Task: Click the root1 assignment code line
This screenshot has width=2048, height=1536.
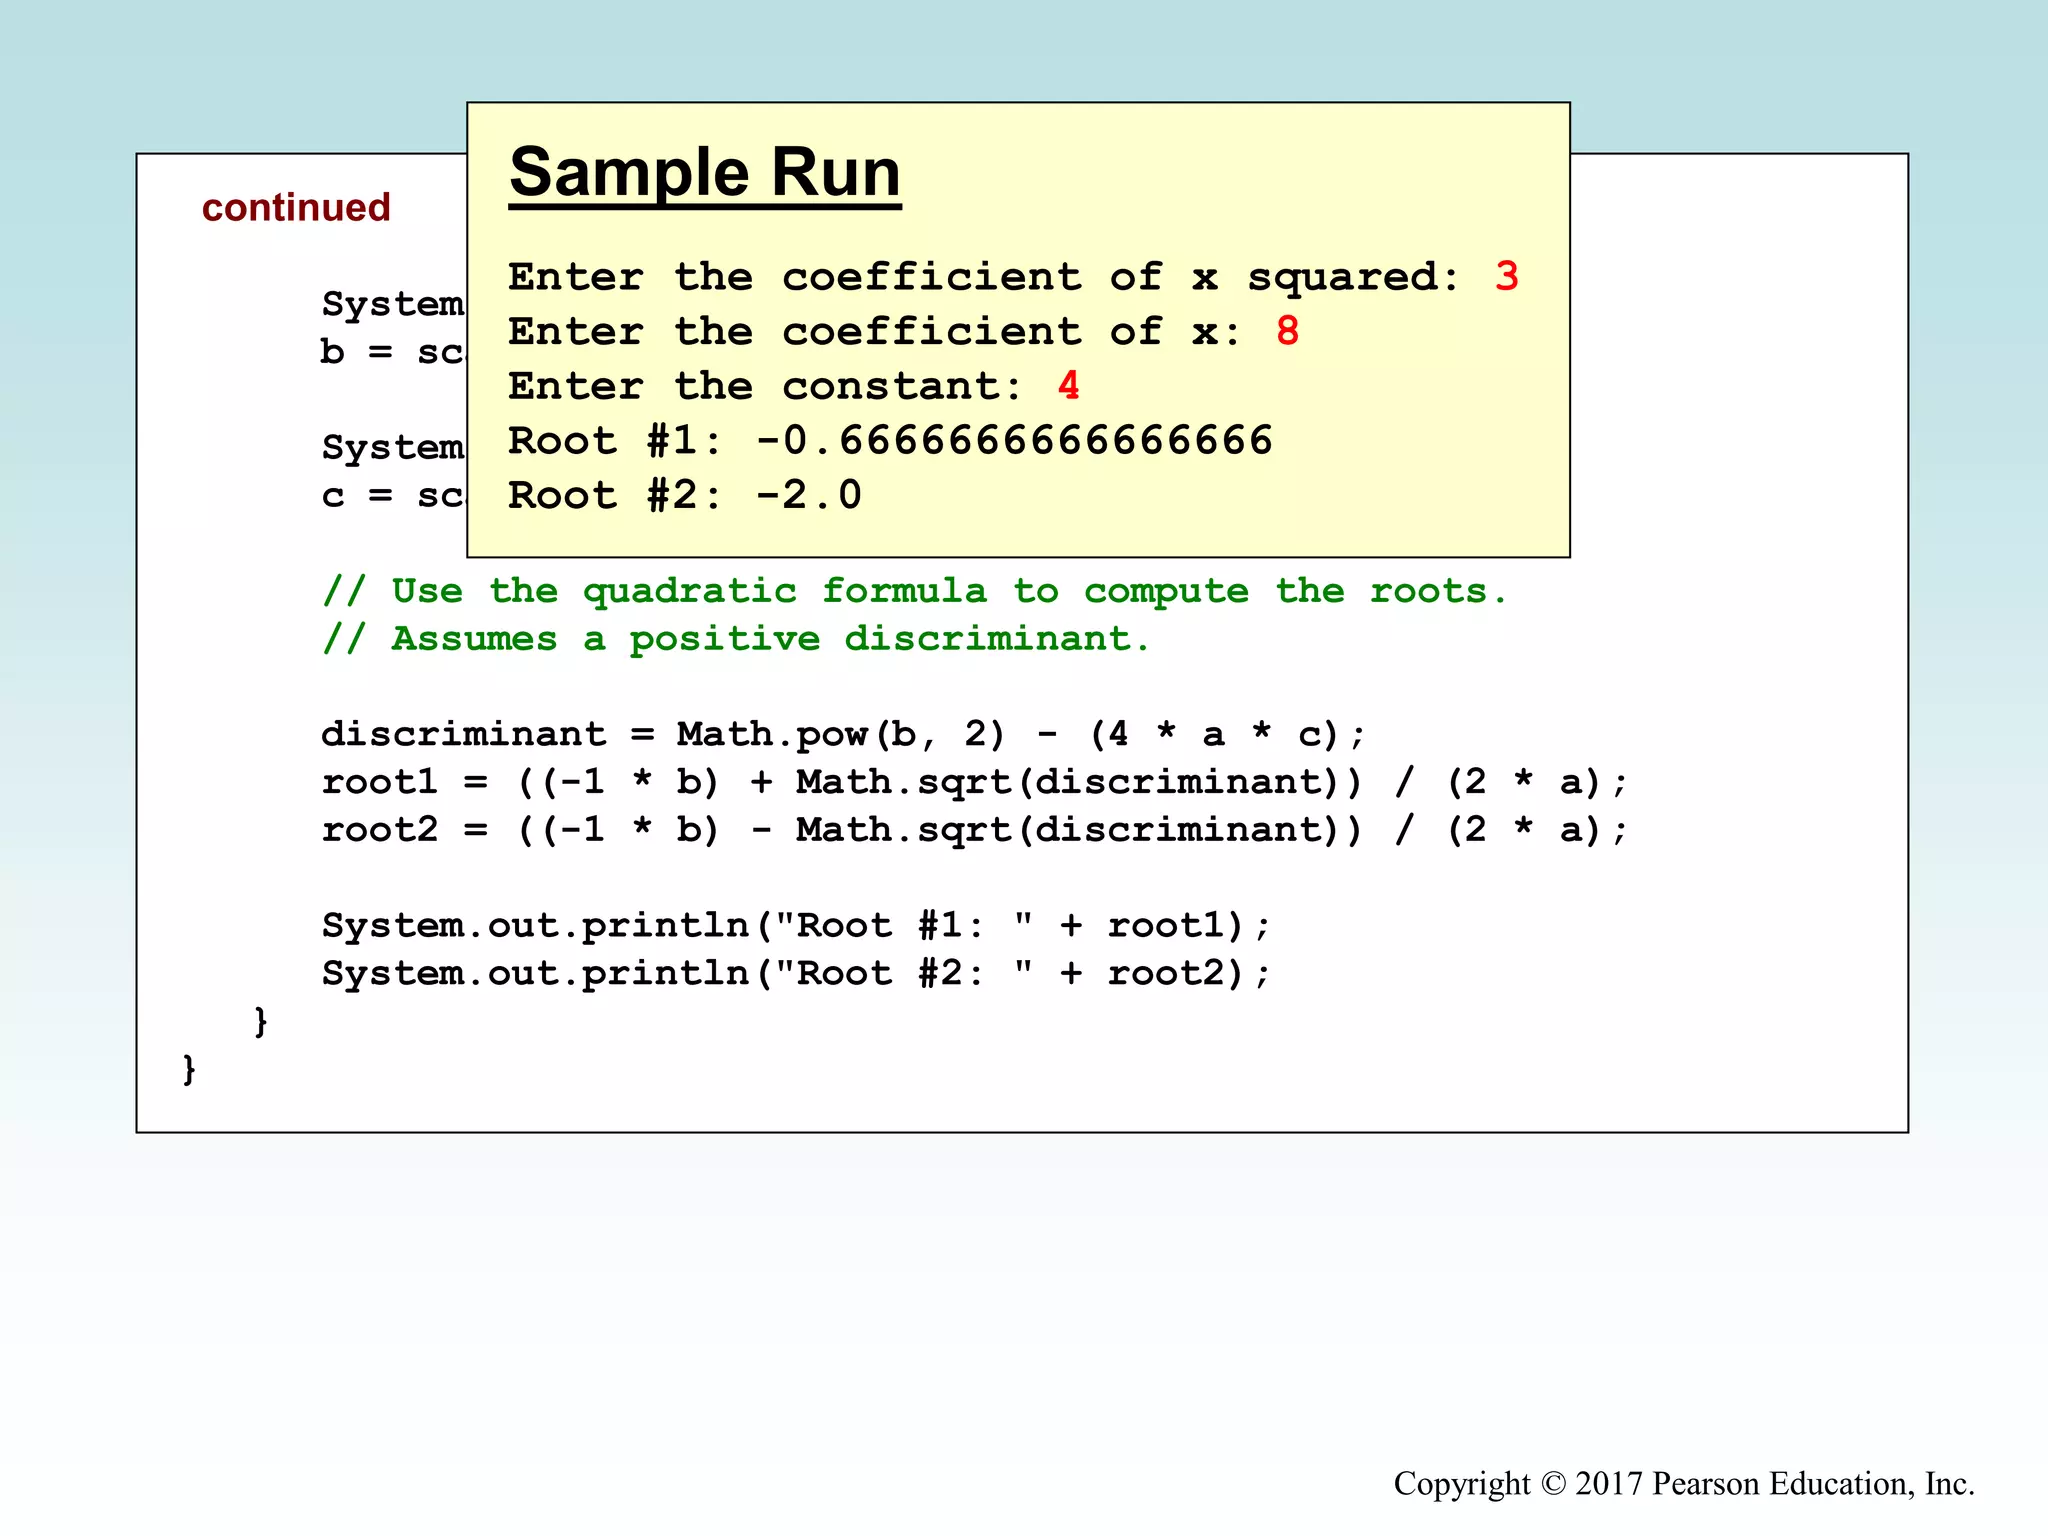Action: (974, 782)
